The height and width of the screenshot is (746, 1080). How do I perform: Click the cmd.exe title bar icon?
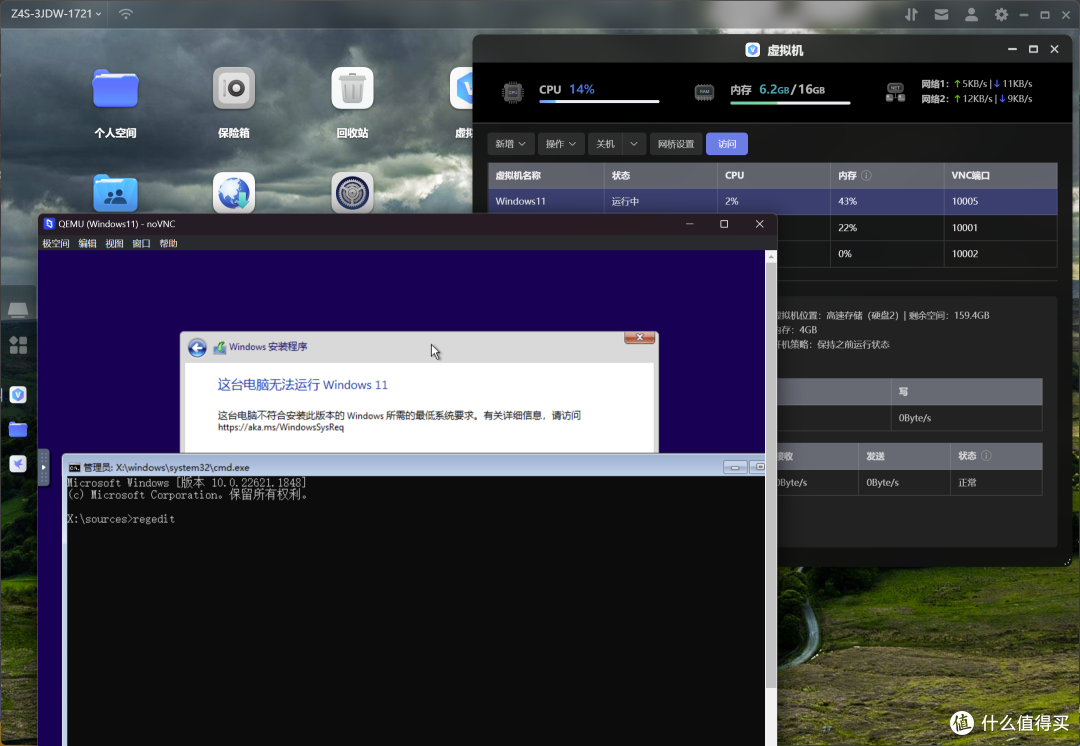point(74,468)
